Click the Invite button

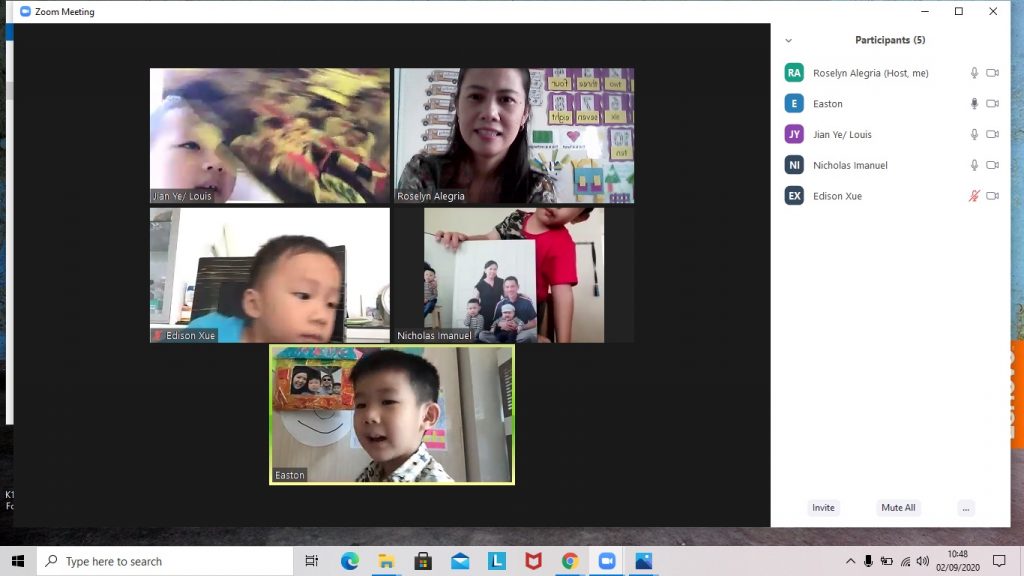coord(823,508)
